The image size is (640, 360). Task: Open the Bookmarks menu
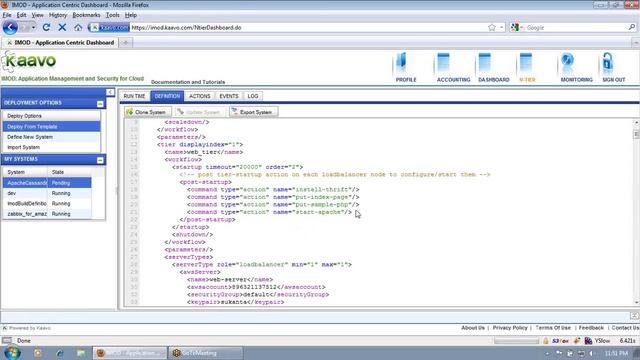click(x=86, y=15)
